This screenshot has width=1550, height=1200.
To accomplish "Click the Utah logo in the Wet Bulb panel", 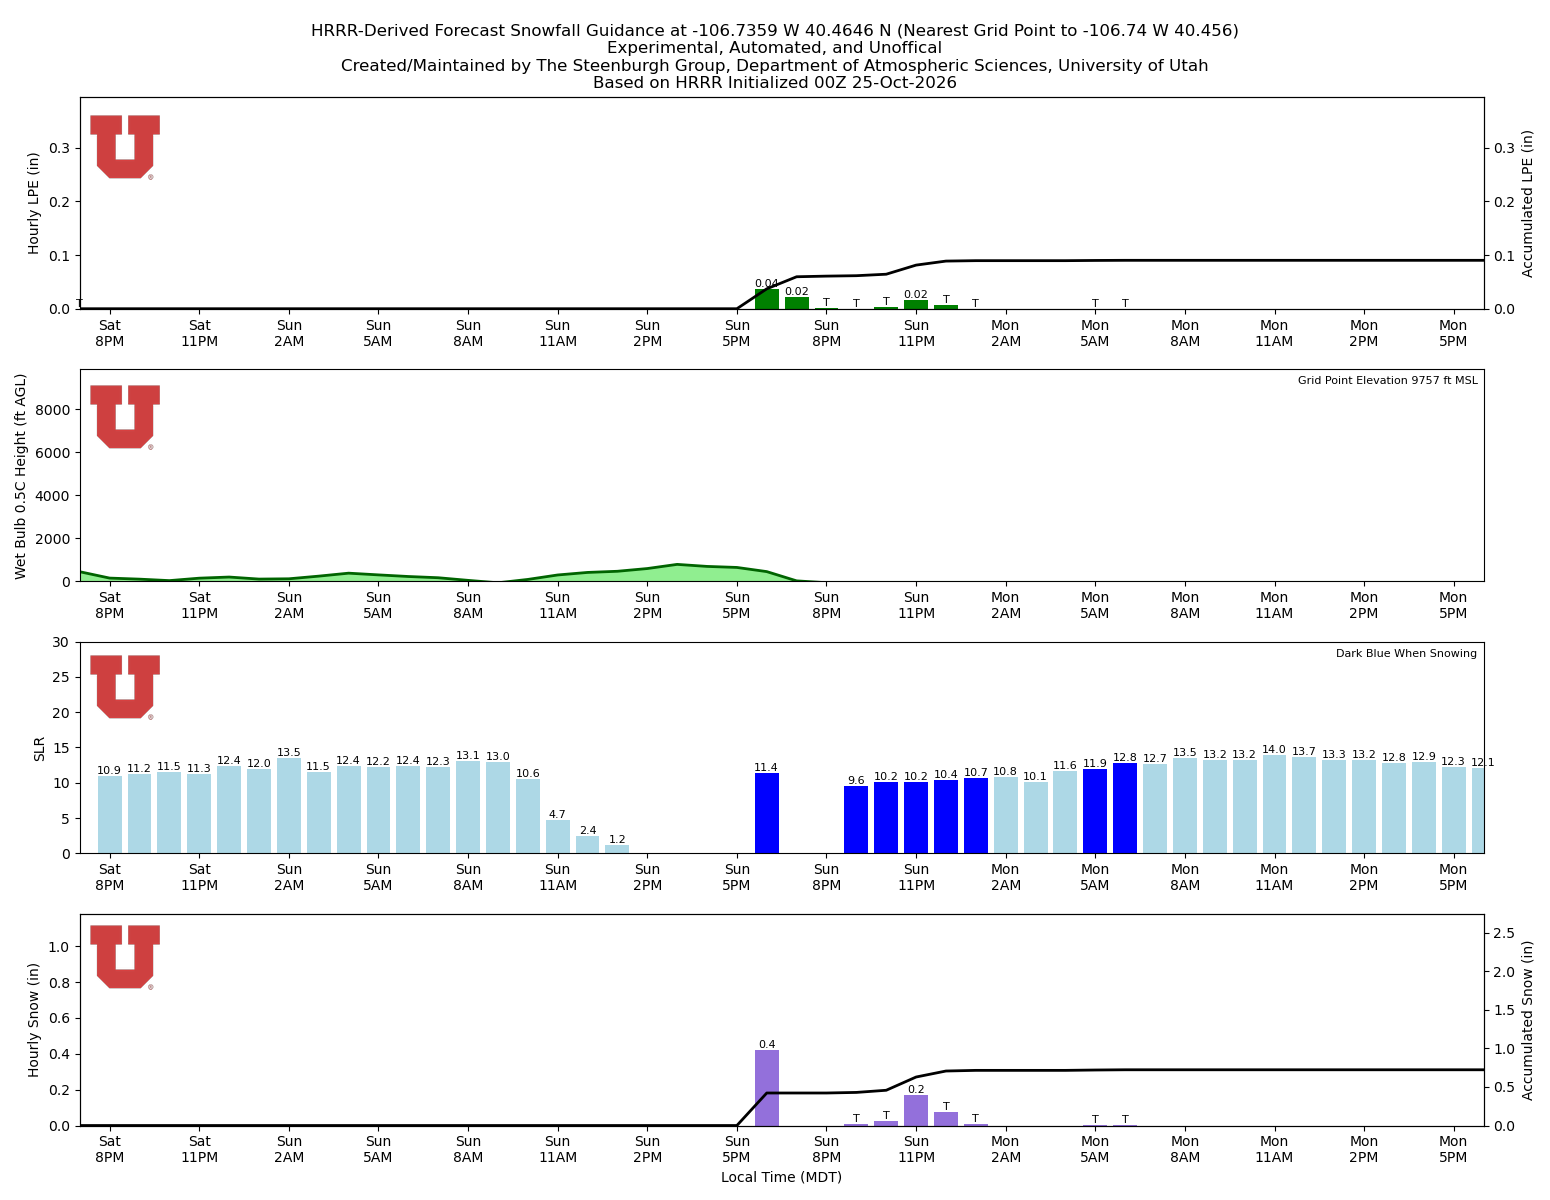I will (125, 417).
